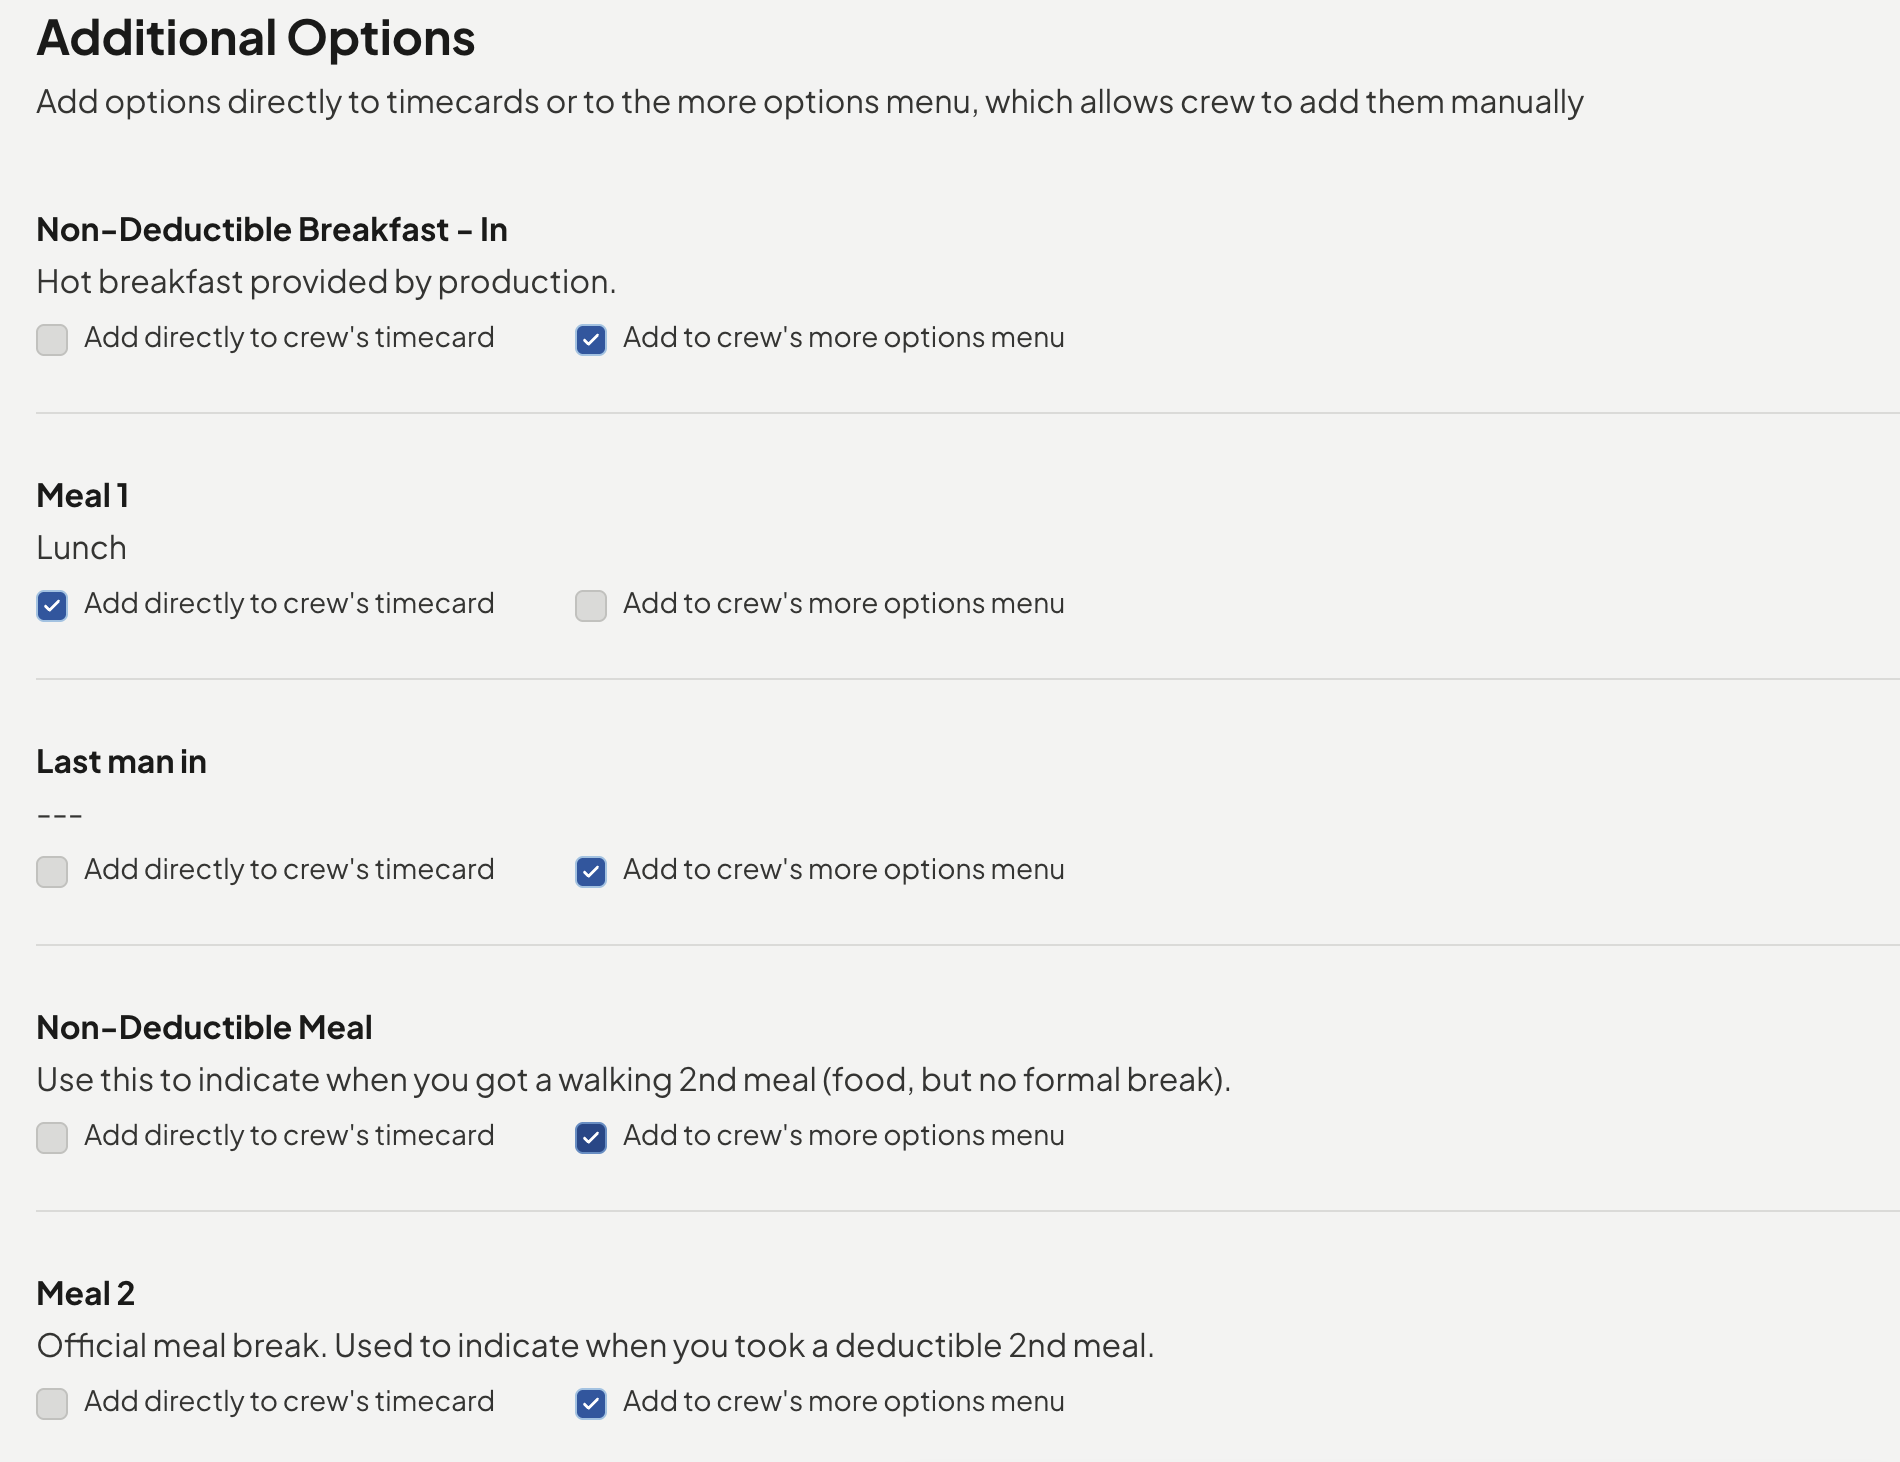Click the 'Non-Deductible Meal' heading

205,1028
